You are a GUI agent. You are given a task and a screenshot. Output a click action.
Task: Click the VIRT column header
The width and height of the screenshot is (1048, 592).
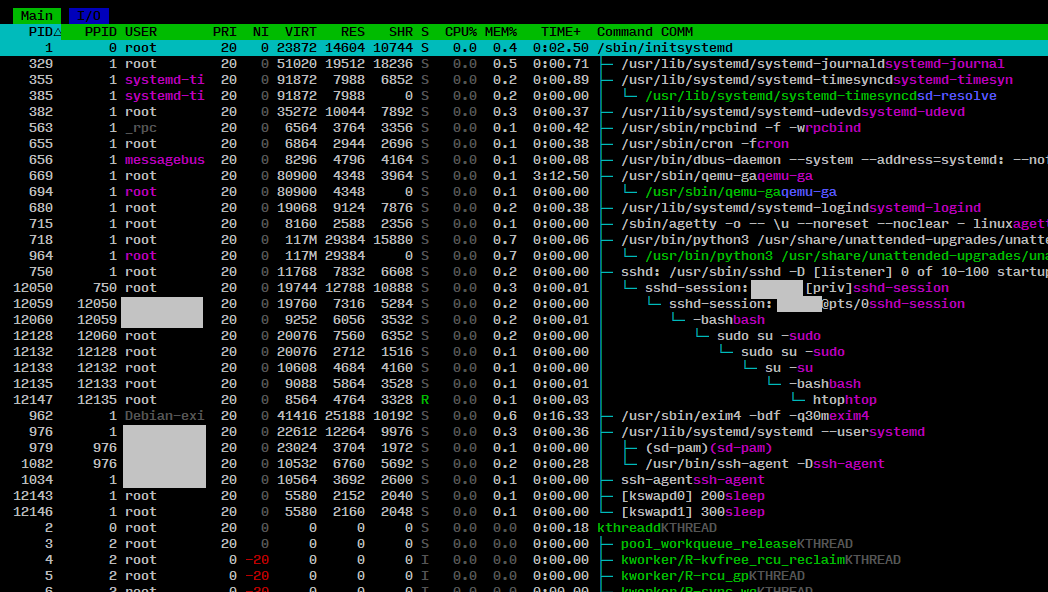pos(300,32)
